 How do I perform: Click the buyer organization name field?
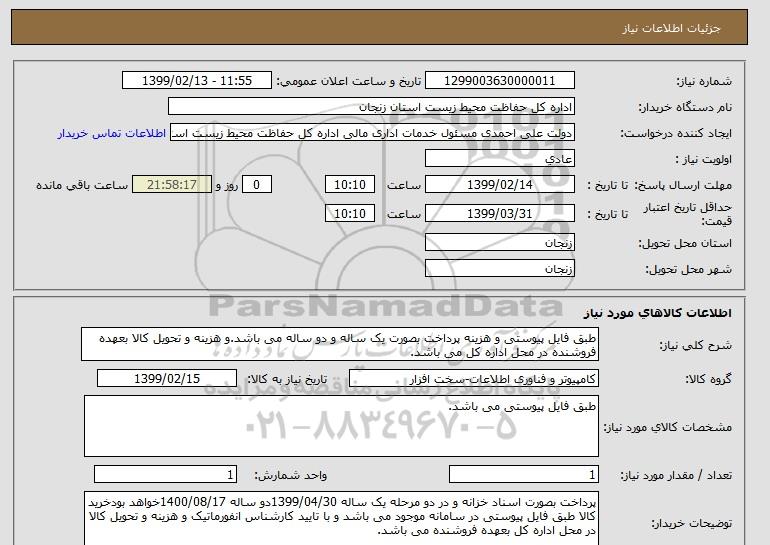pyautogui.click(x=371, y=107)
